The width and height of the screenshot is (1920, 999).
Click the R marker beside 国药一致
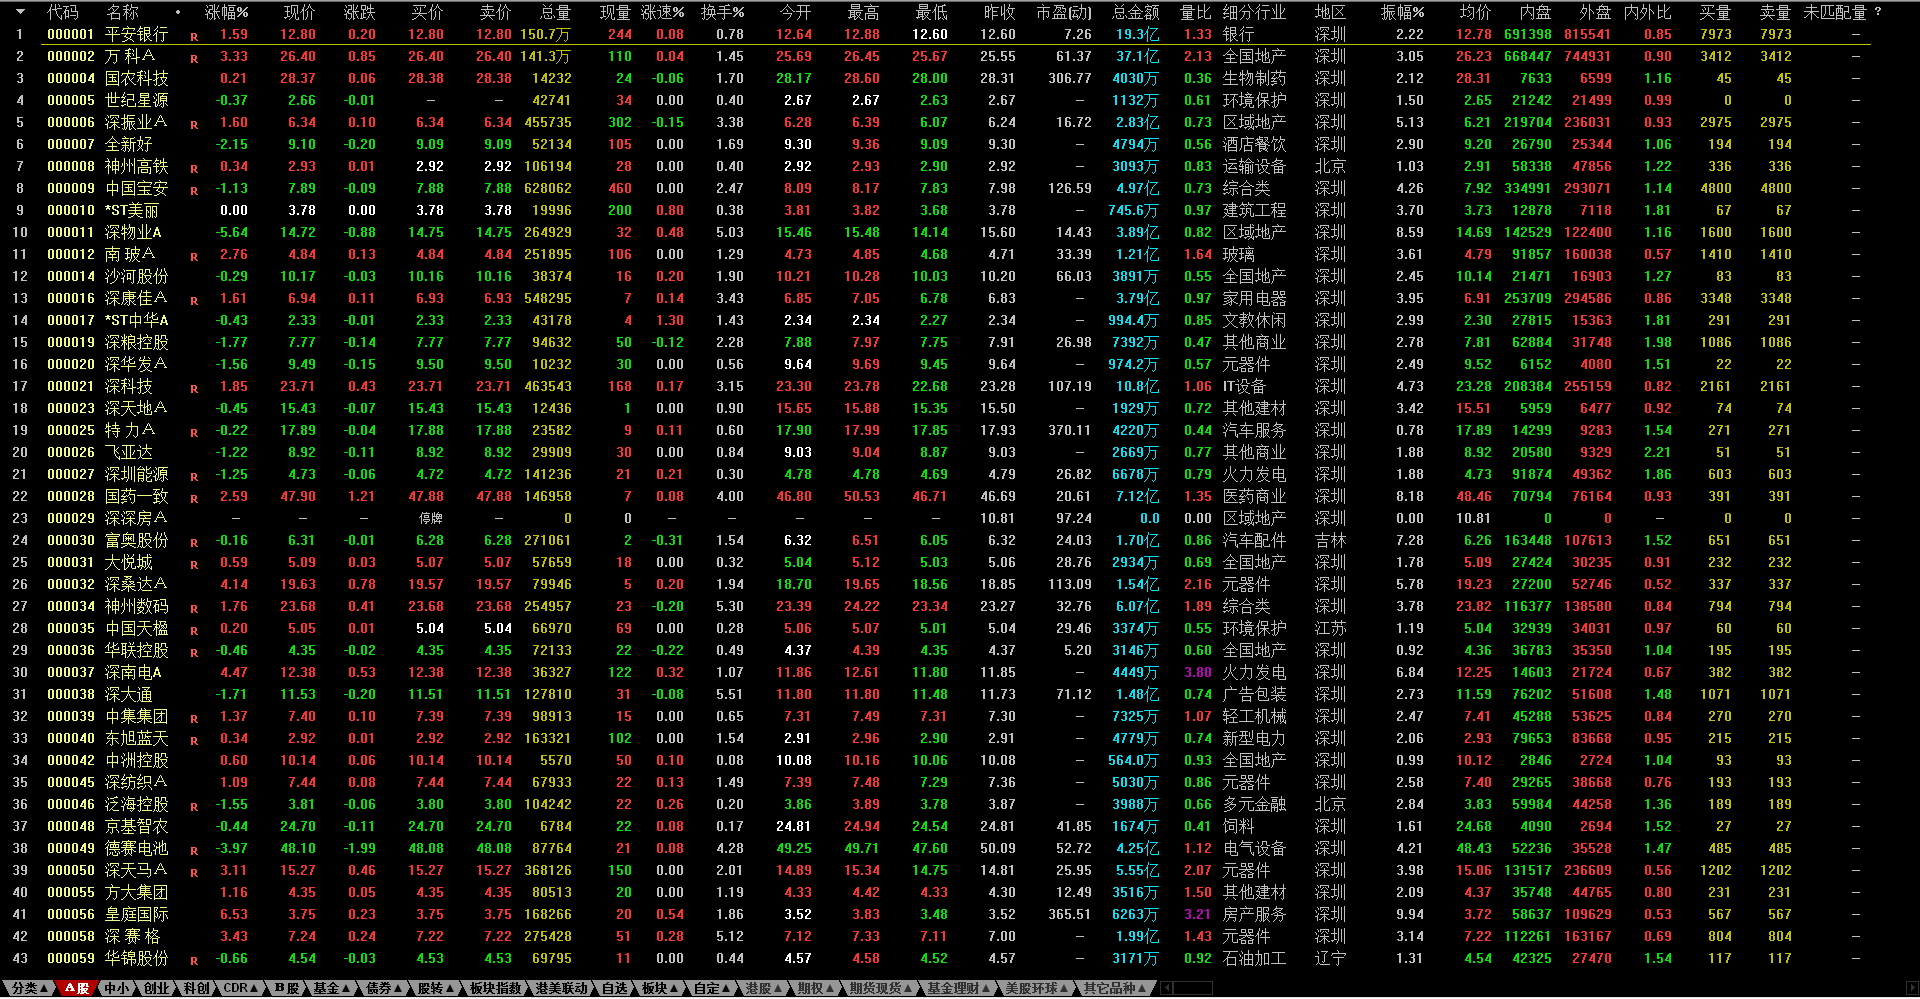(x=194, y=499)
